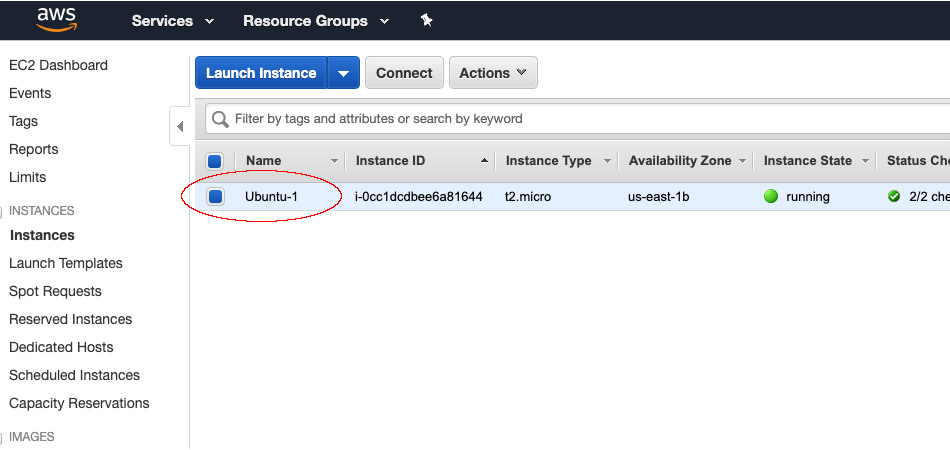Go to Launch Templates in sidebar
This screenshot has height=450, width=950.
(66, 263)
